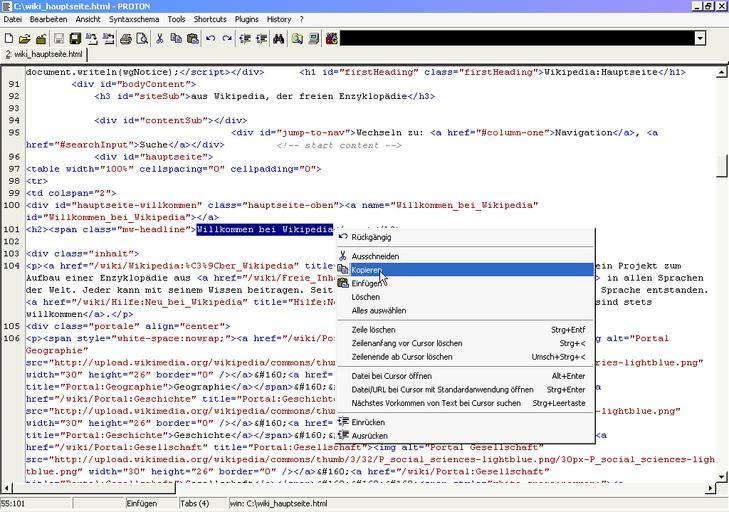Click the win: C:\wiki_hauptseite.html status entry
The height and width of the screenshot is (512, 729).
[278, 504]
